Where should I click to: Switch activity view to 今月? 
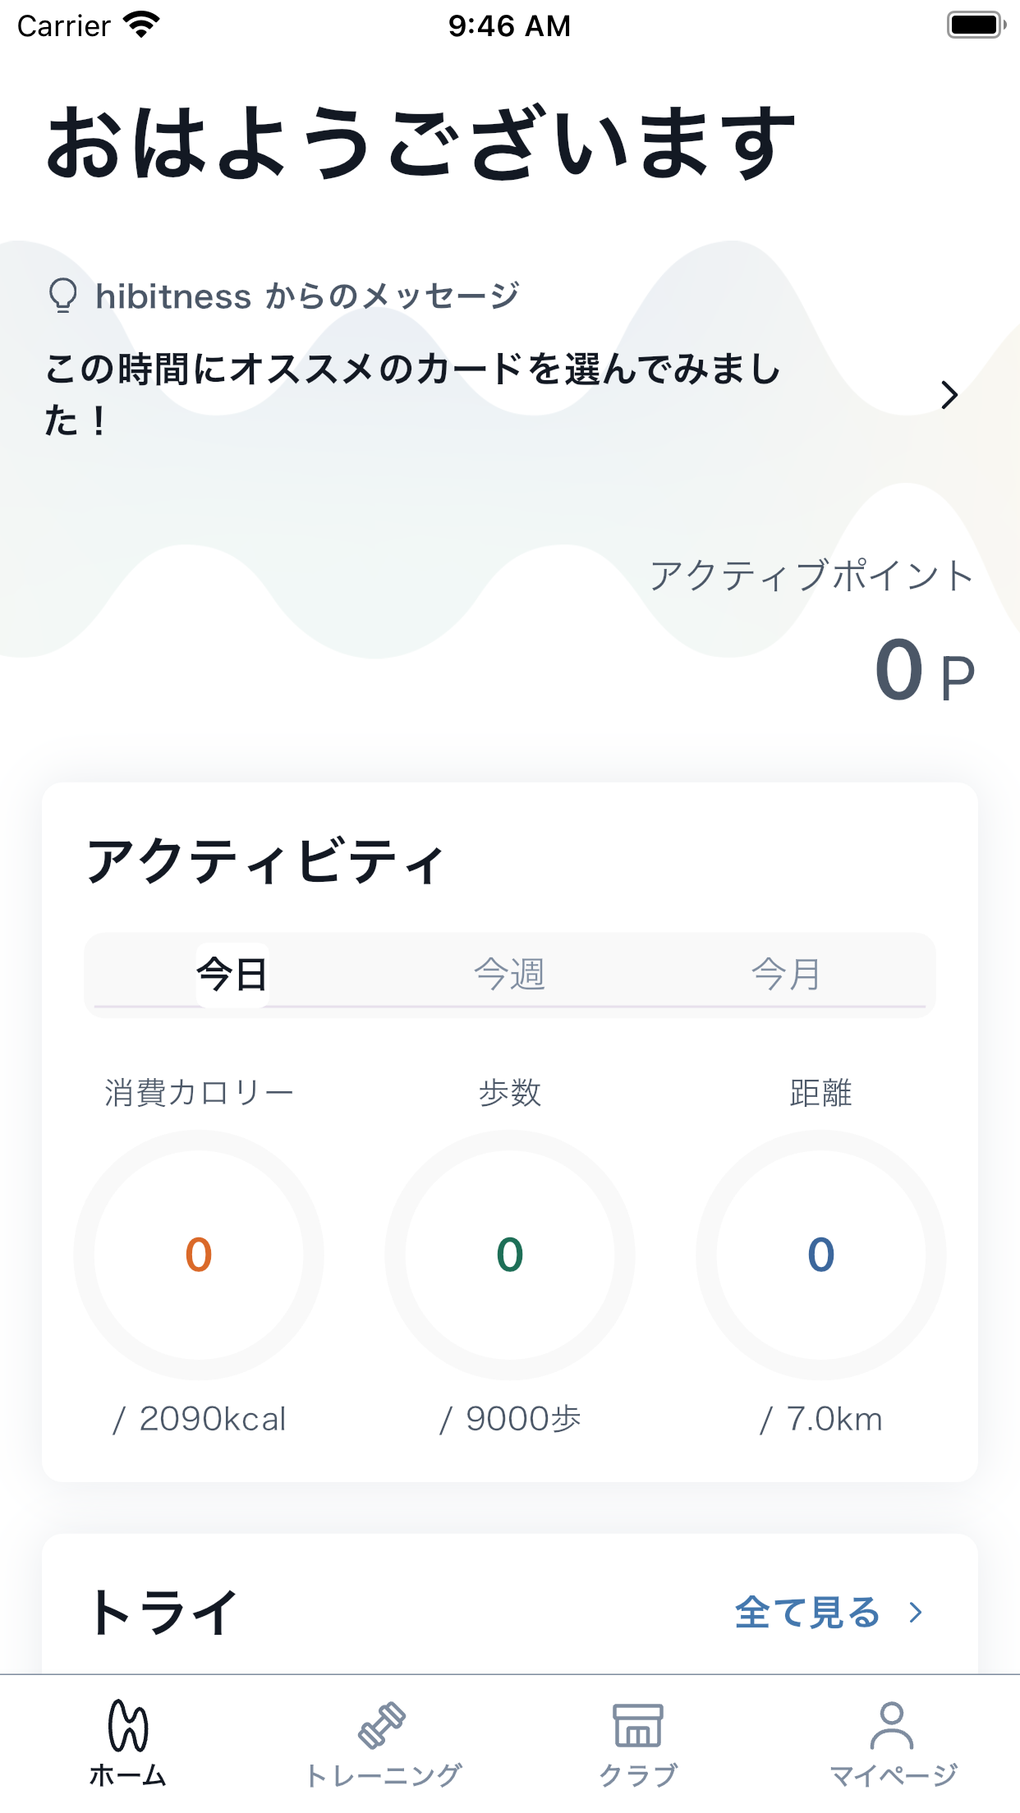click(786, 974)
